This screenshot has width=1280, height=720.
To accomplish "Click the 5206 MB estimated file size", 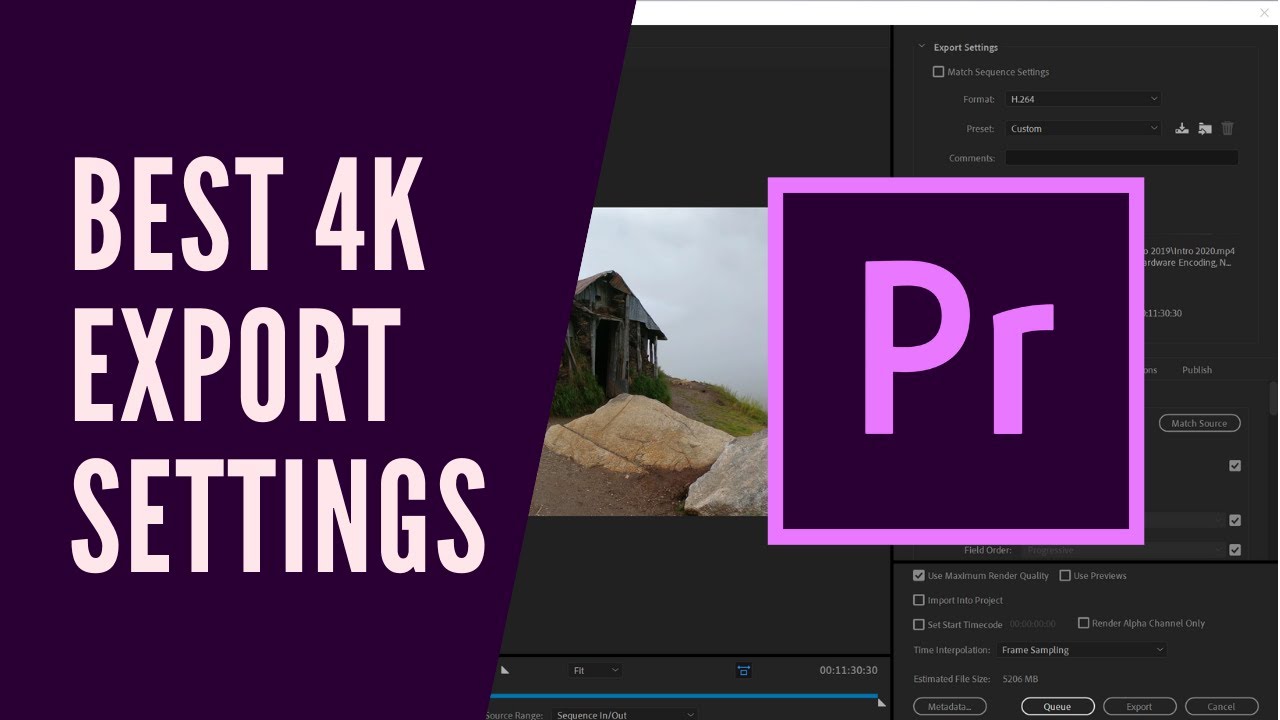I will click(1019, 679).
